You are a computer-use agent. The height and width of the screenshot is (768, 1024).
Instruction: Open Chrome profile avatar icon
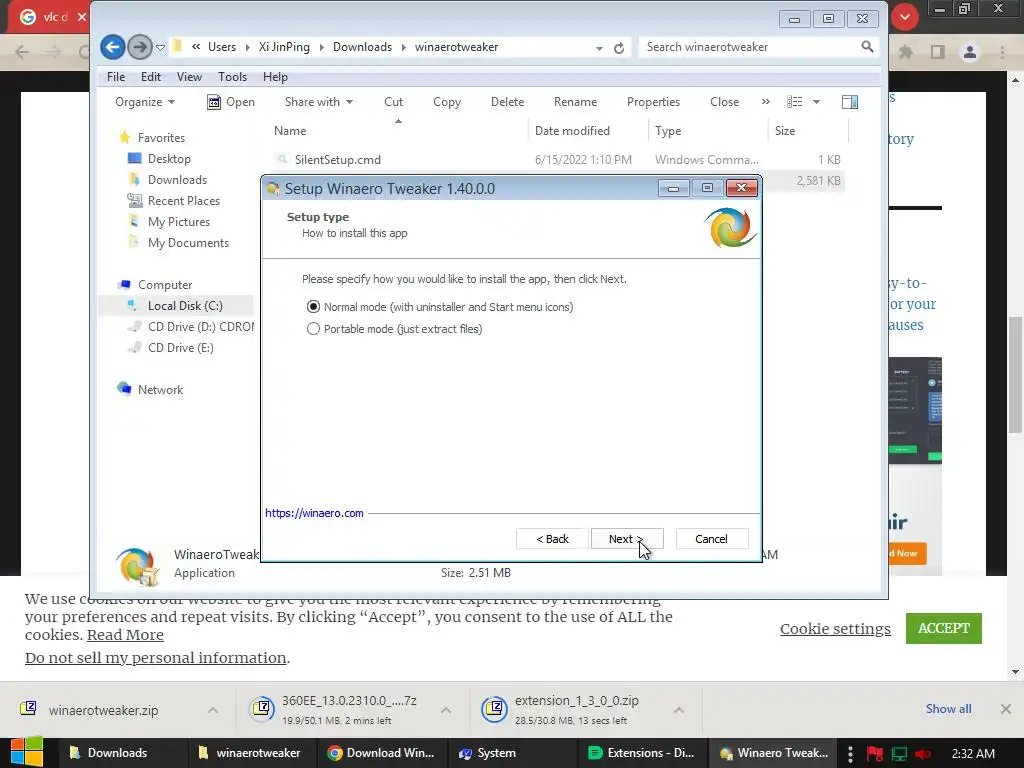pos(970,52)
